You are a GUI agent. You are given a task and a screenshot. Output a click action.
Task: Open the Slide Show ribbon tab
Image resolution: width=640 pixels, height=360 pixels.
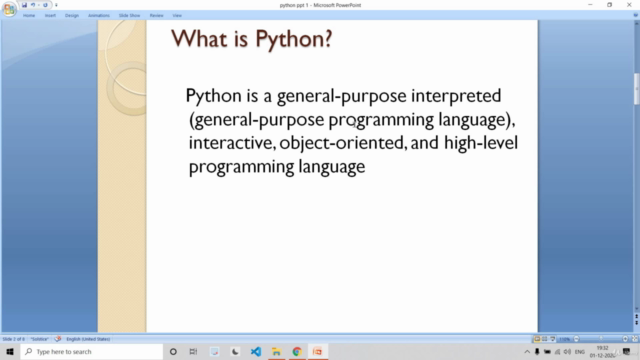129,16
